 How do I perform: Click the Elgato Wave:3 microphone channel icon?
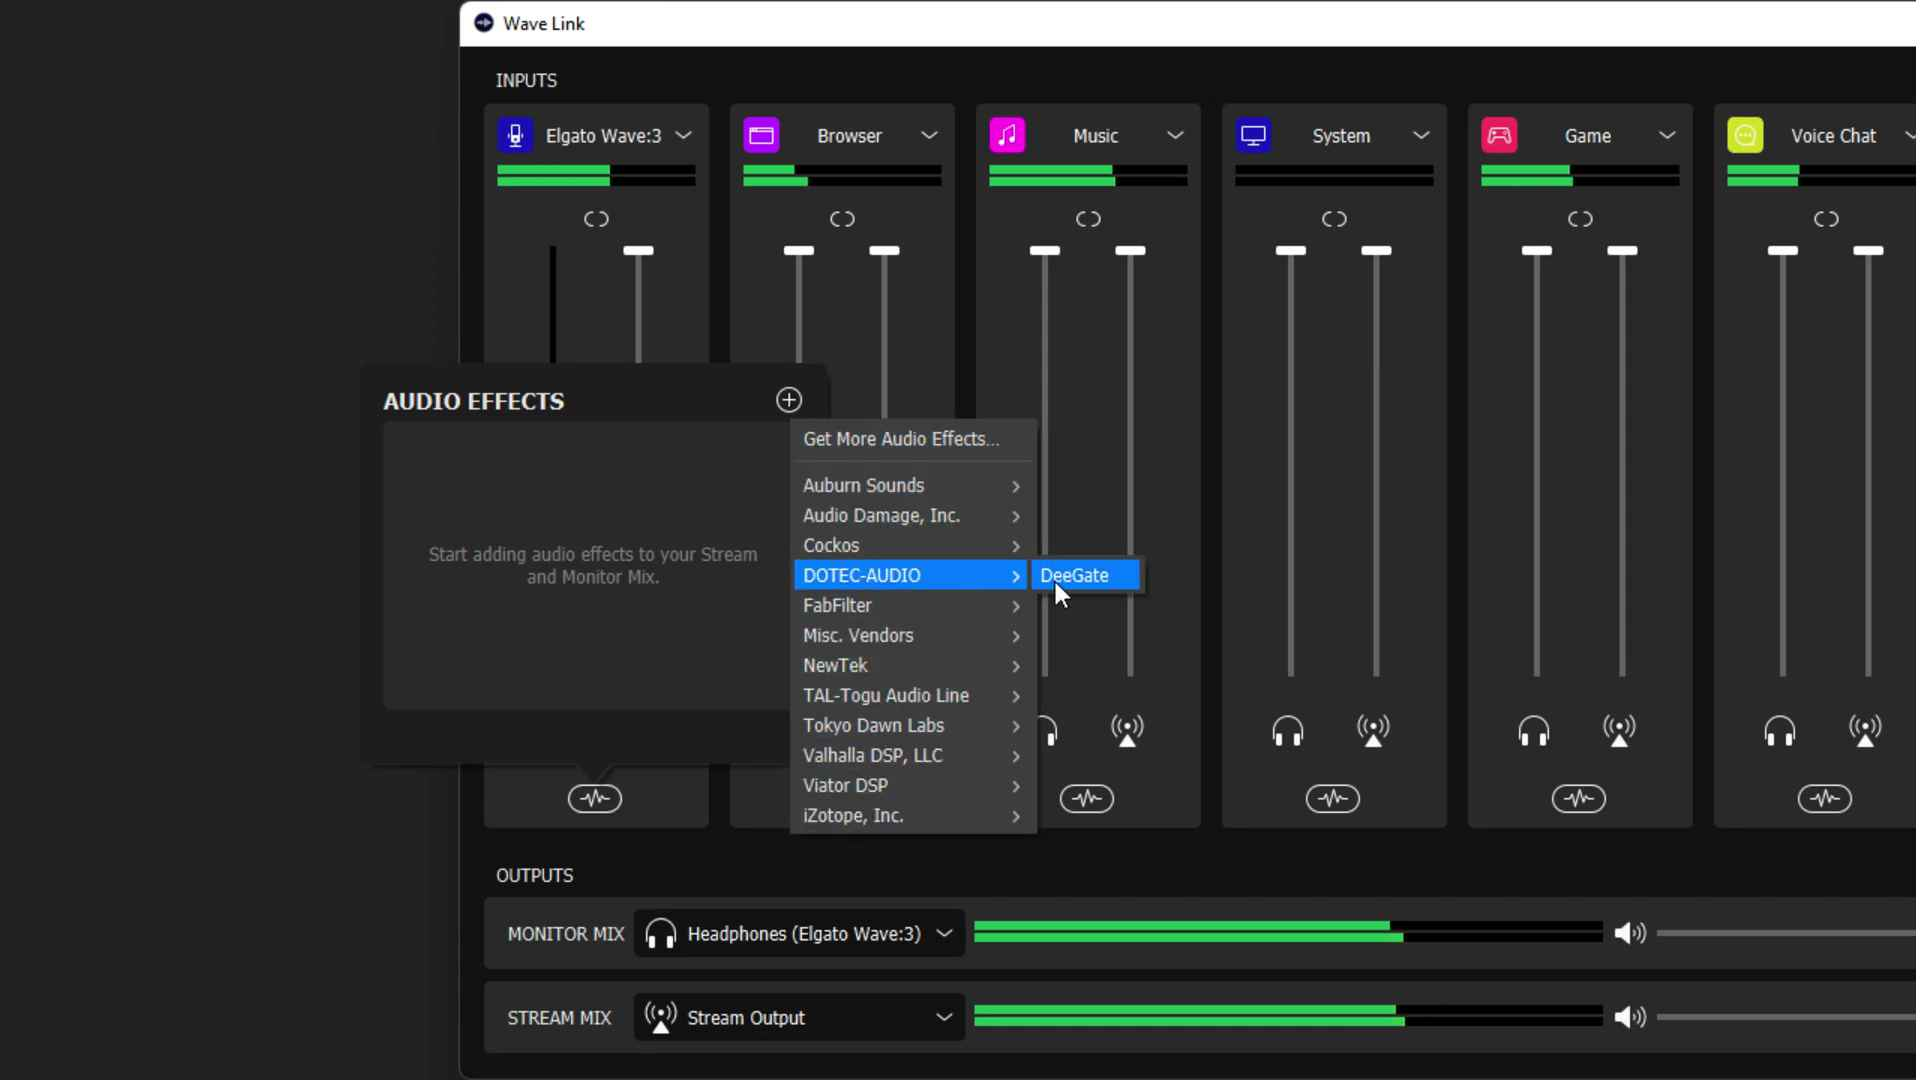tap(515, 135)
